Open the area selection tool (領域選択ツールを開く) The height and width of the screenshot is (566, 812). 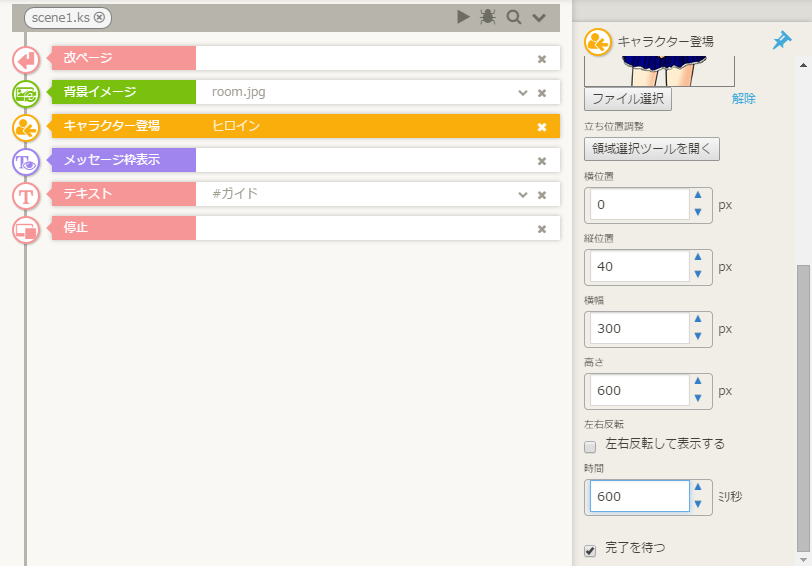pyautogui.click(x=651, y=149)
